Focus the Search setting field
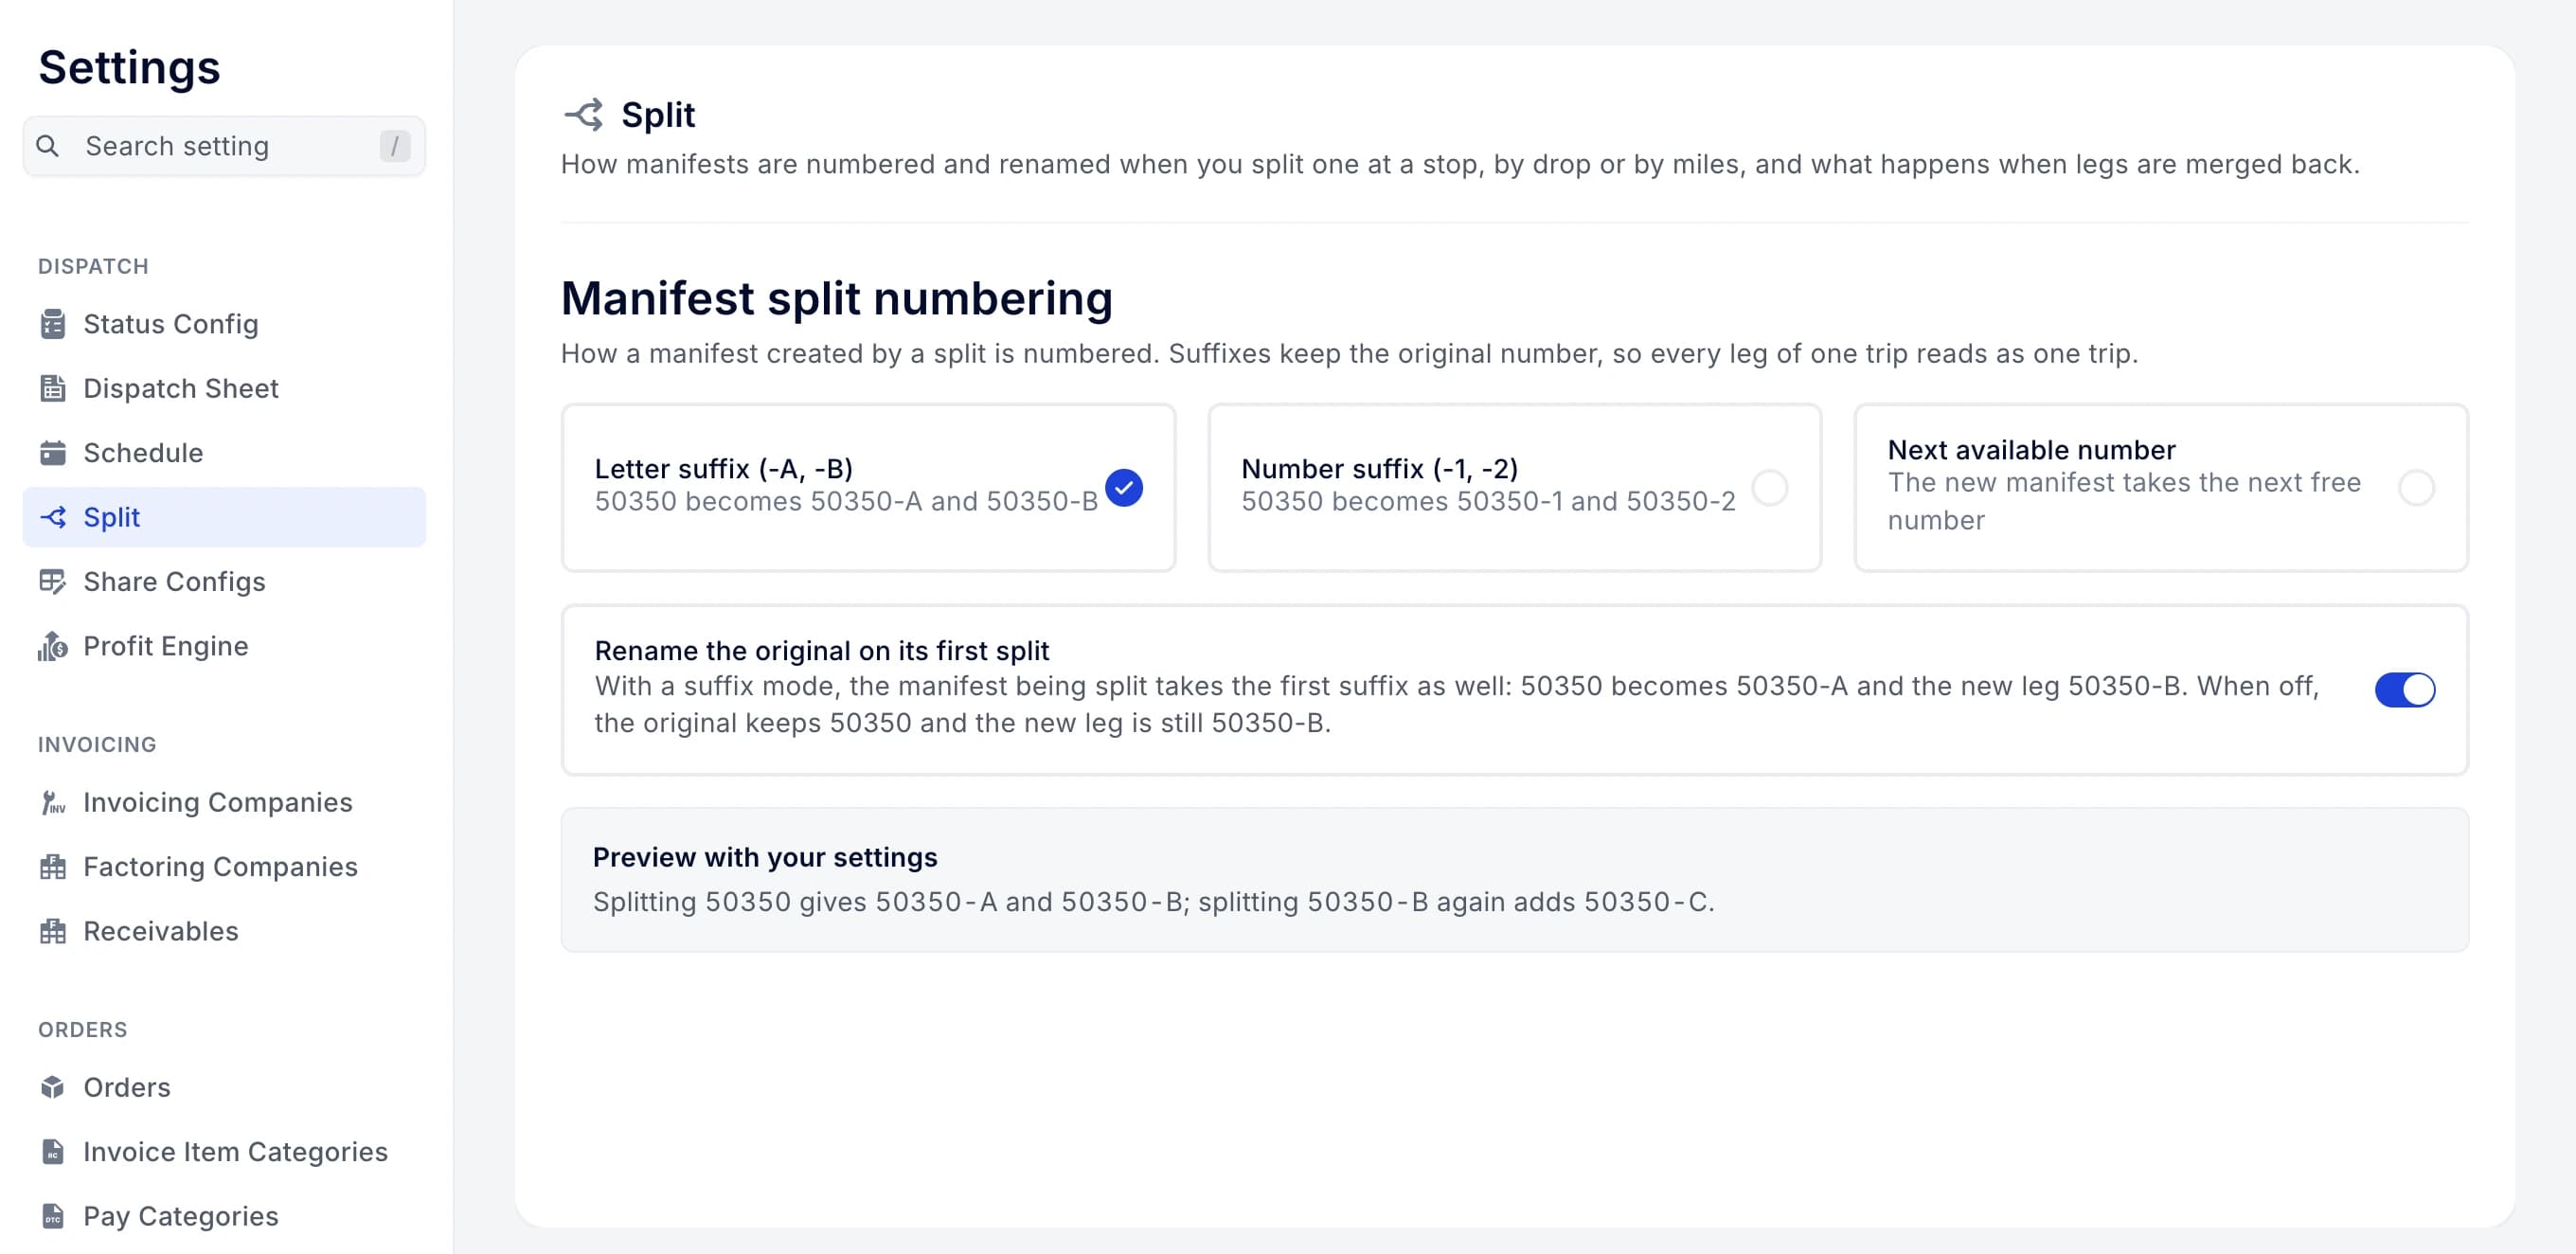 tap(224, 146)
